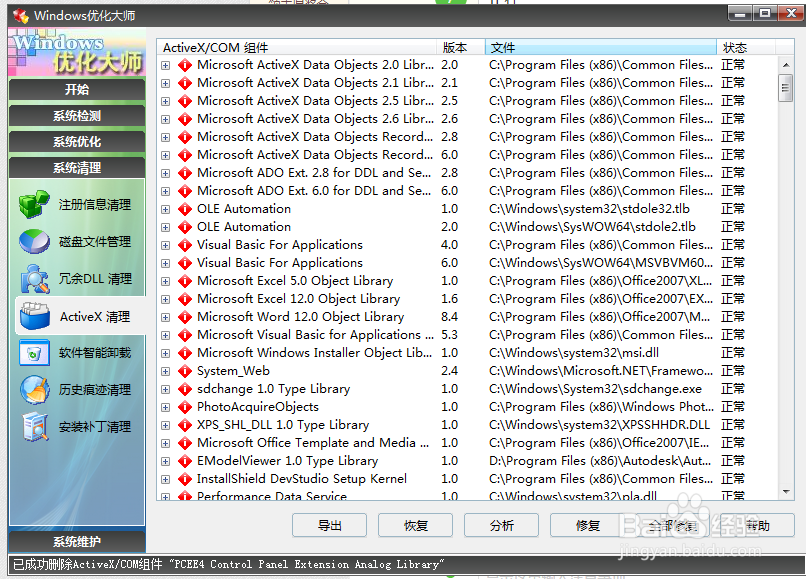This screenshot has width=806, height=579.
Task: Open 冗余DLL 清理 icon
Action: click(34, 279)
